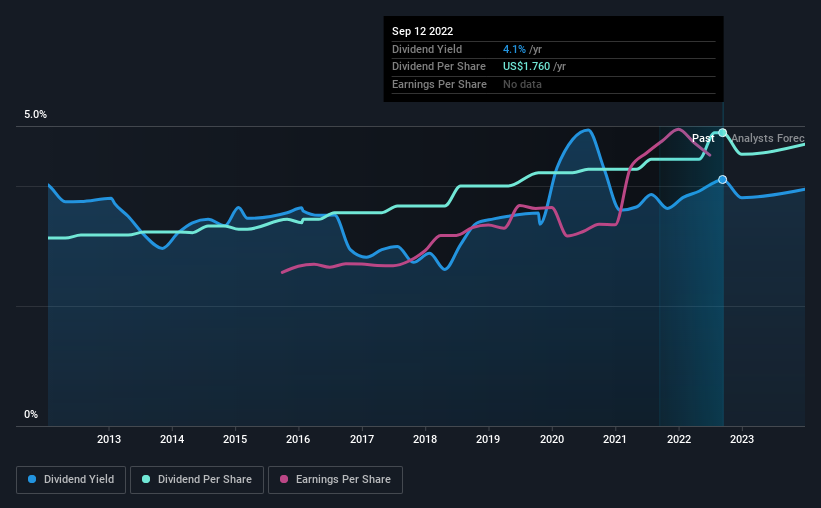Click the 'No data' earnings tooltip value

[x=524, y=85]
